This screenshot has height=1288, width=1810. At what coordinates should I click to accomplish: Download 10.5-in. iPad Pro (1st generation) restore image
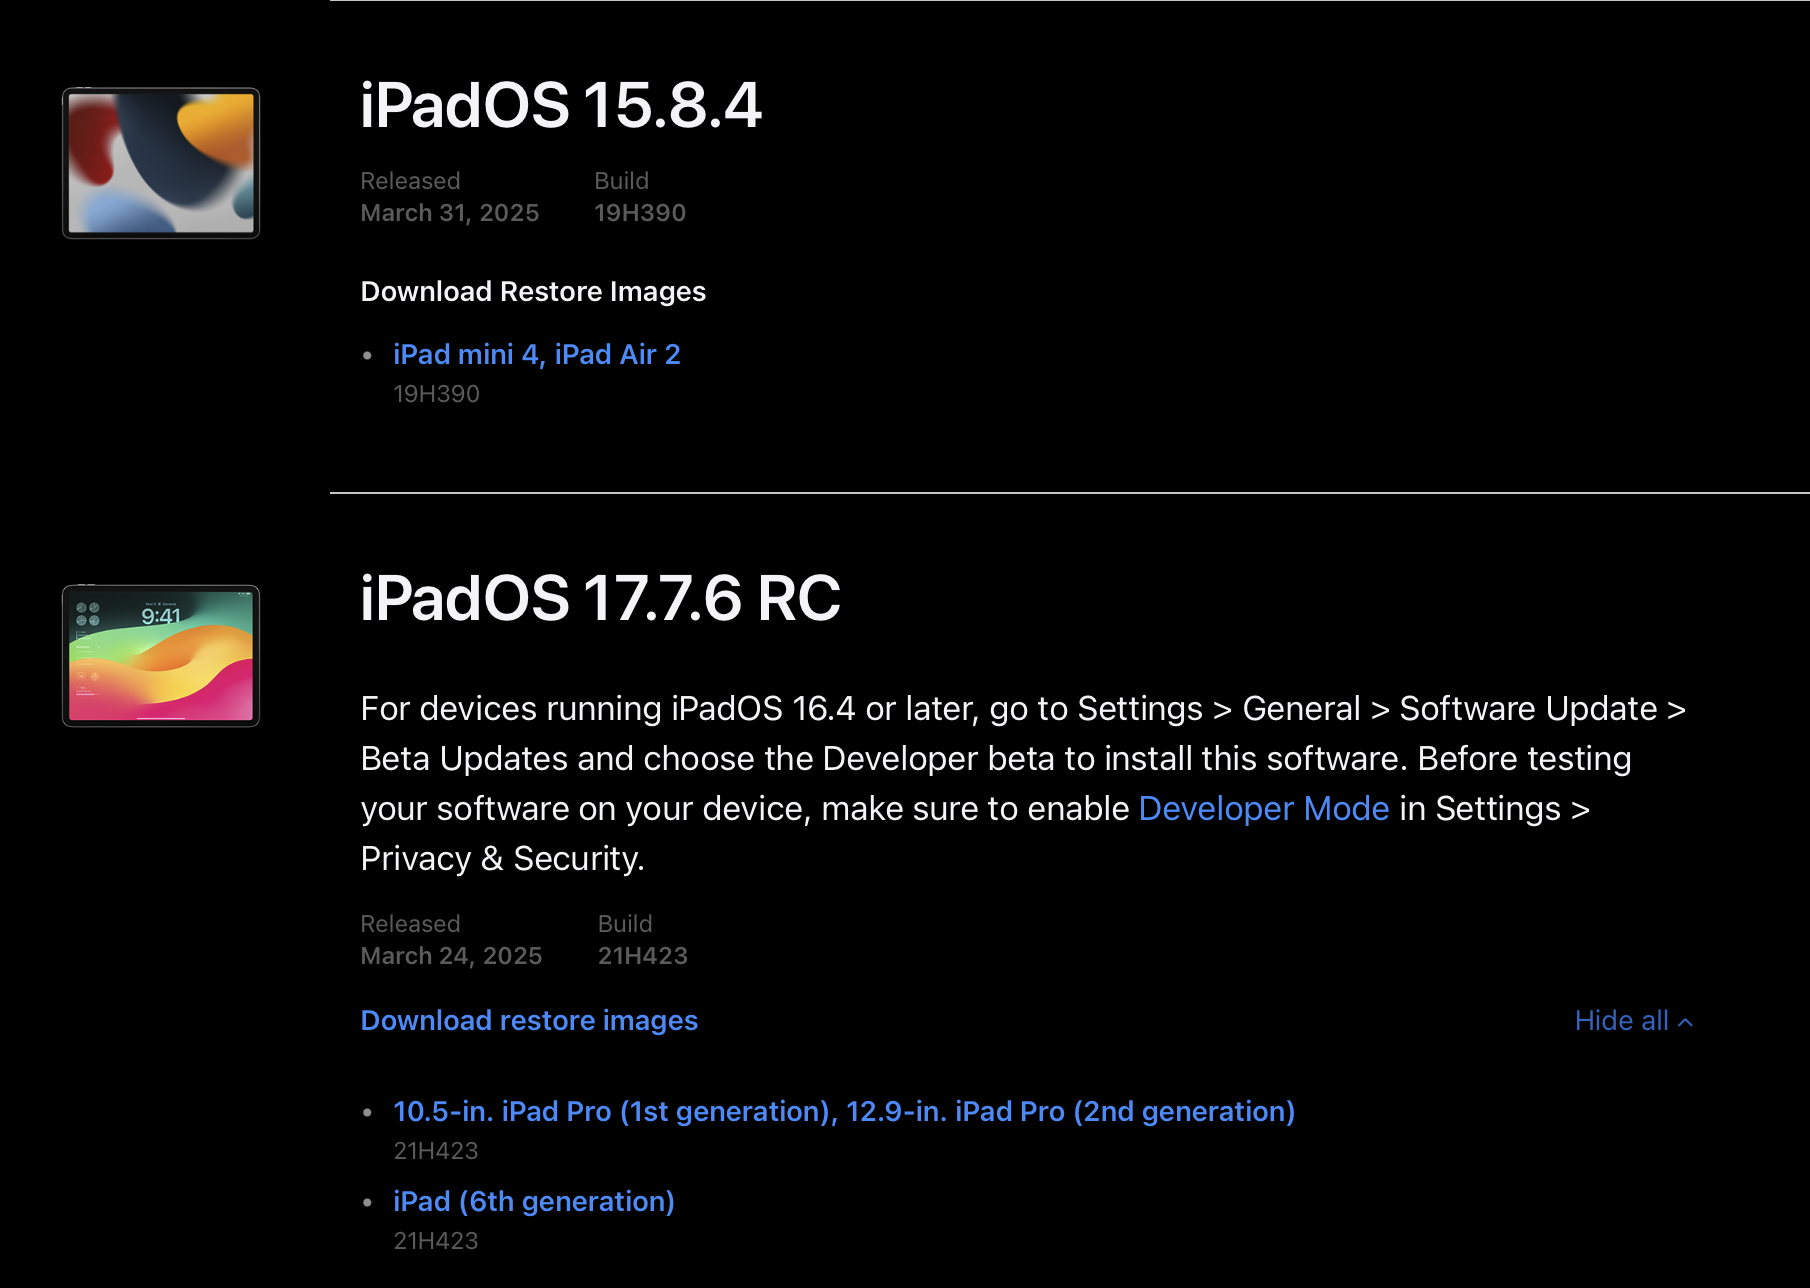[x=844, y=1111]
